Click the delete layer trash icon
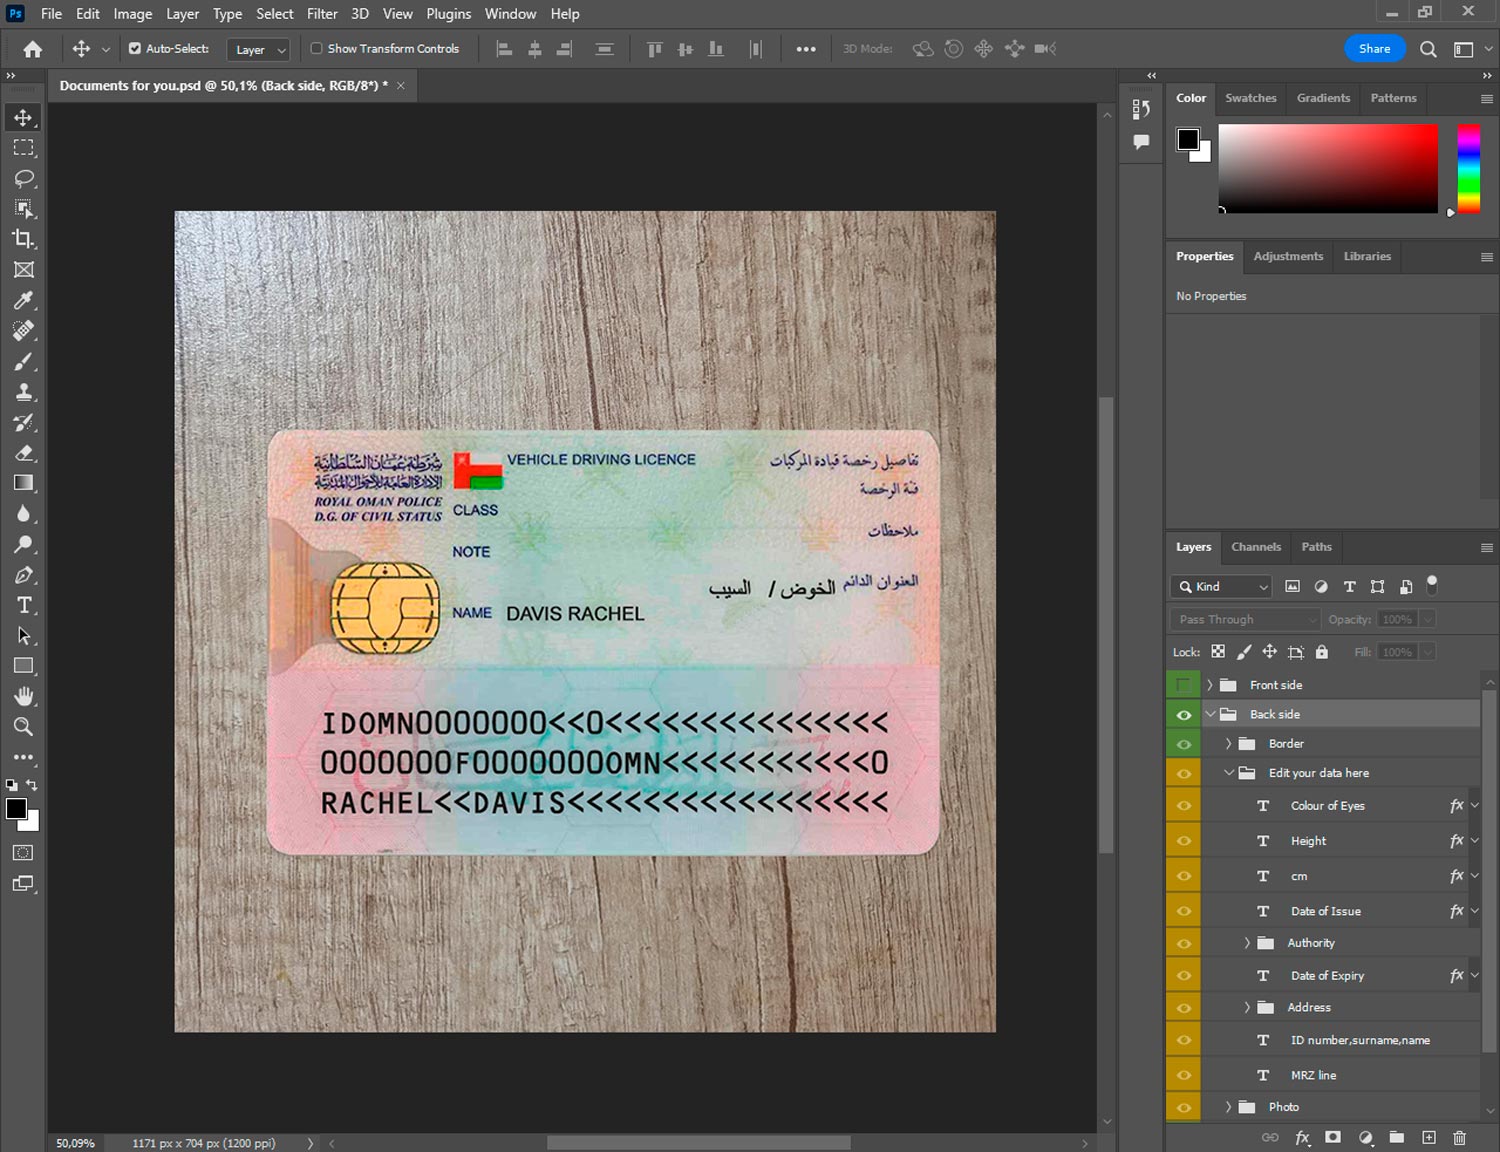1500x1152 pixels. pyautogui.click(x=1459, y=1137)
